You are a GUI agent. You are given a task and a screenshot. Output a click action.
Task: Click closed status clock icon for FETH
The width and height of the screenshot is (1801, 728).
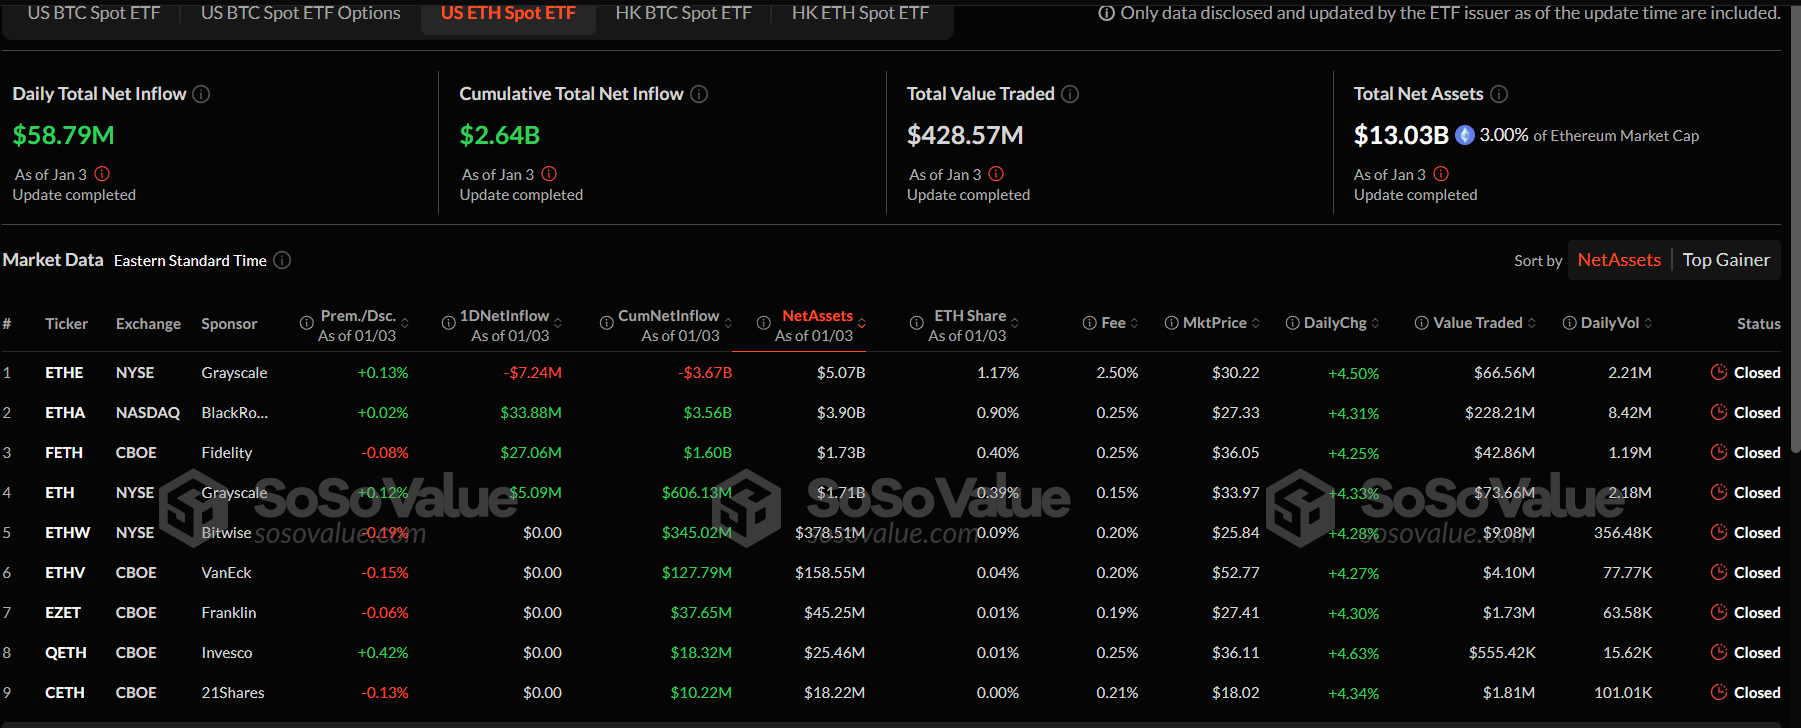click(1719, 452)
